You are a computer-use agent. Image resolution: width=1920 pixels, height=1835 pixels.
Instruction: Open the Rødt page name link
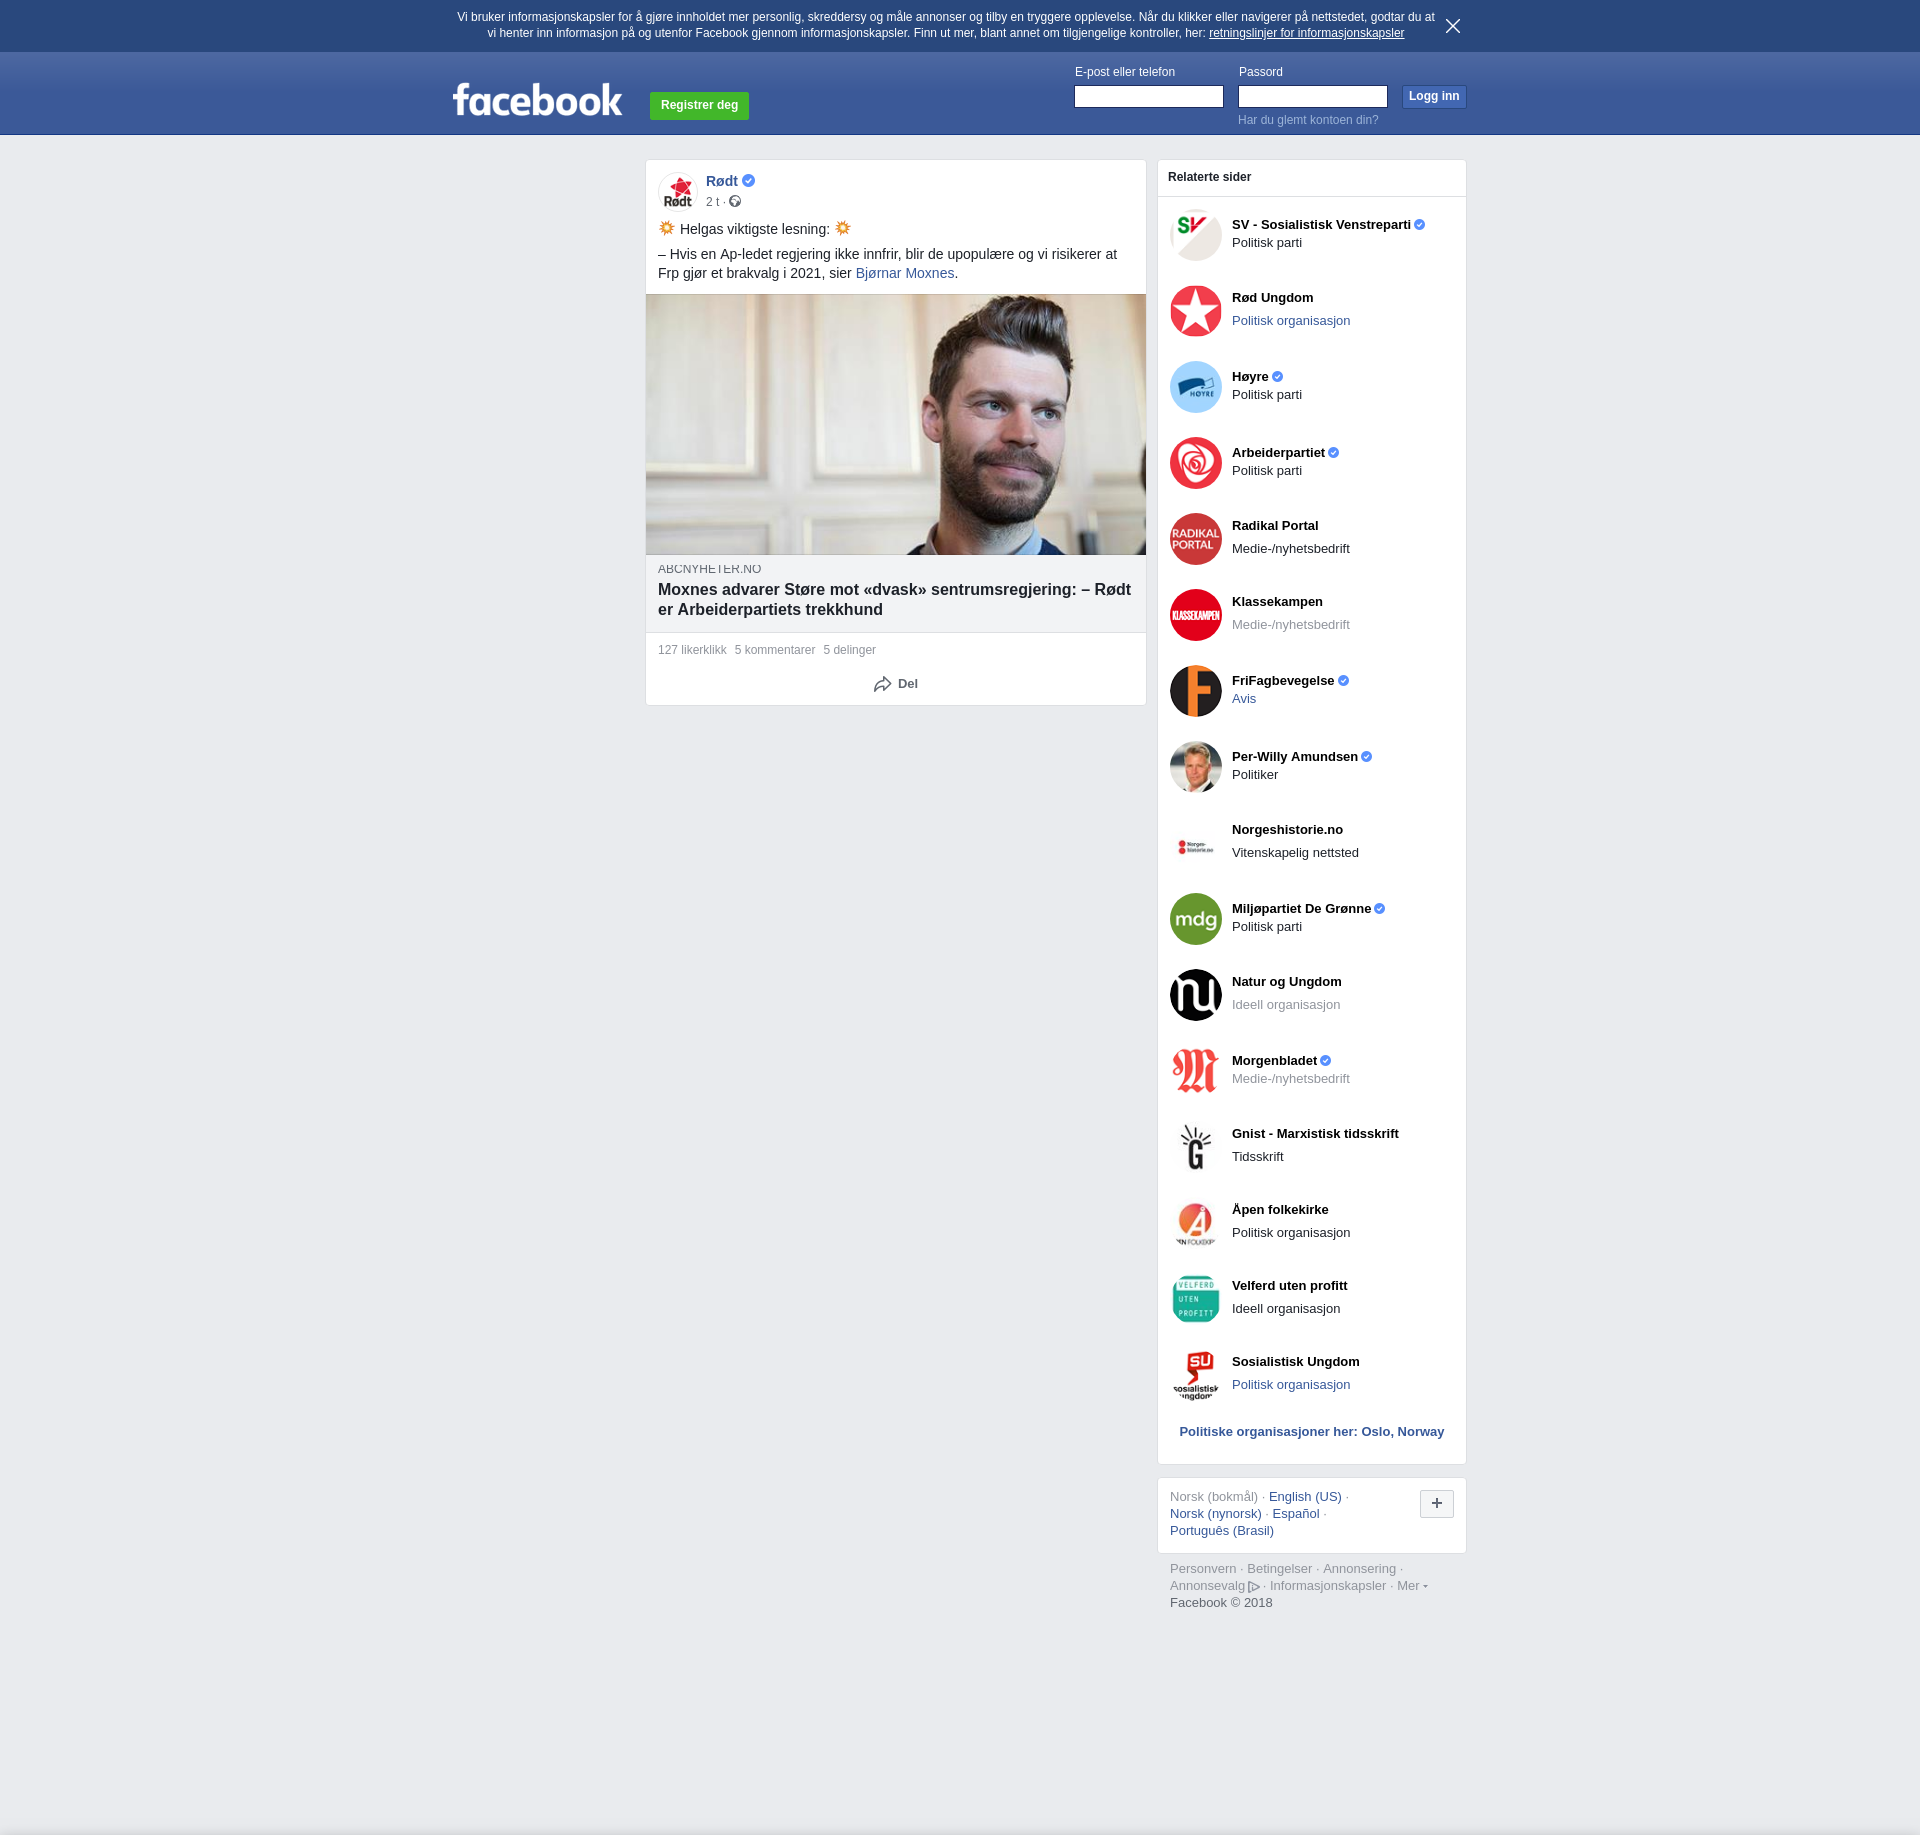tap(722, 181)
